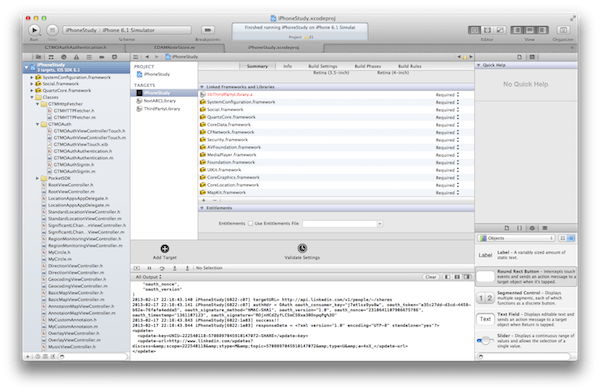Viewport: 600px width, 392px height.
Task: Switch to the Assistant editor
Action: tap(487, 30)
